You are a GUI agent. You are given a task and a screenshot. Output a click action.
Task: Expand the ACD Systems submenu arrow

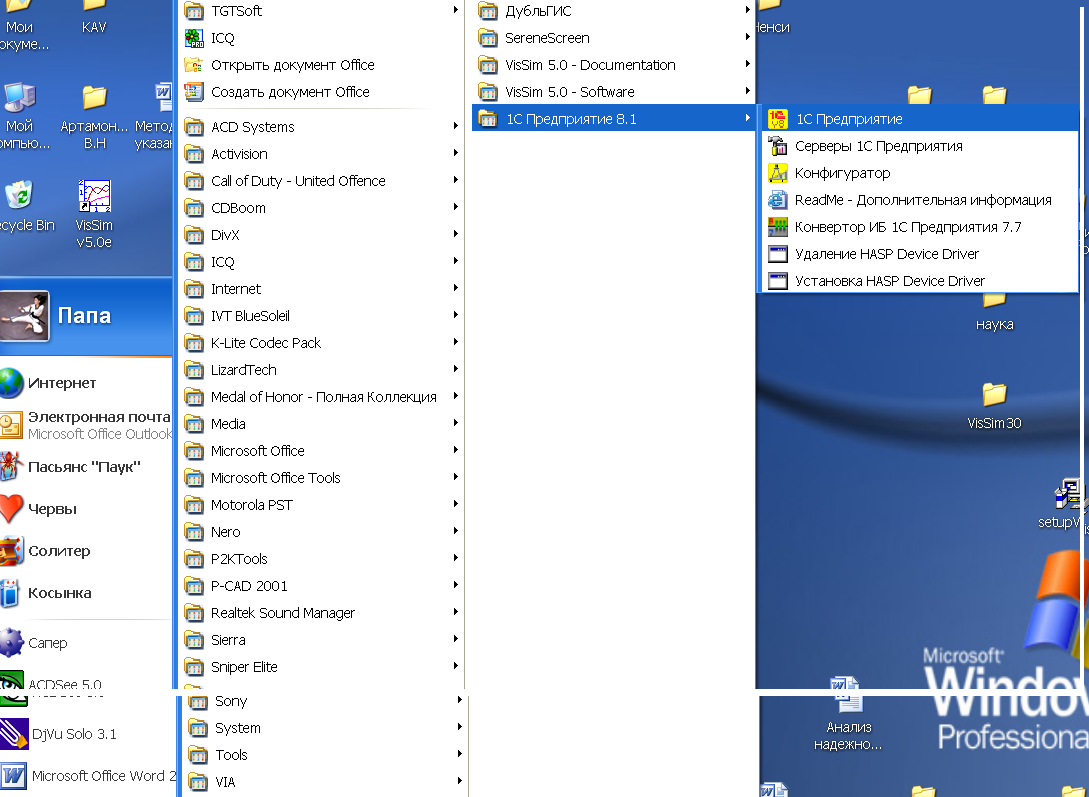tap(456, 126)
